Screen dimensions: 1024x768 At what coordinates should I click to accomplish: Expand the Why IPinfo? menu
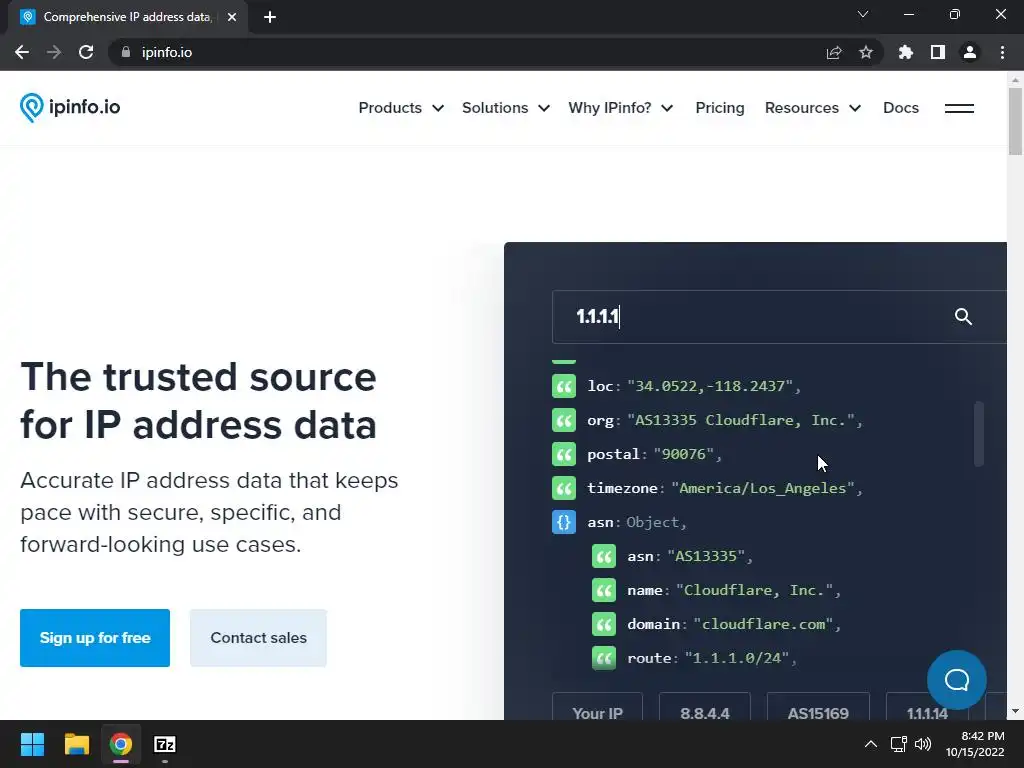pos(620,108)
